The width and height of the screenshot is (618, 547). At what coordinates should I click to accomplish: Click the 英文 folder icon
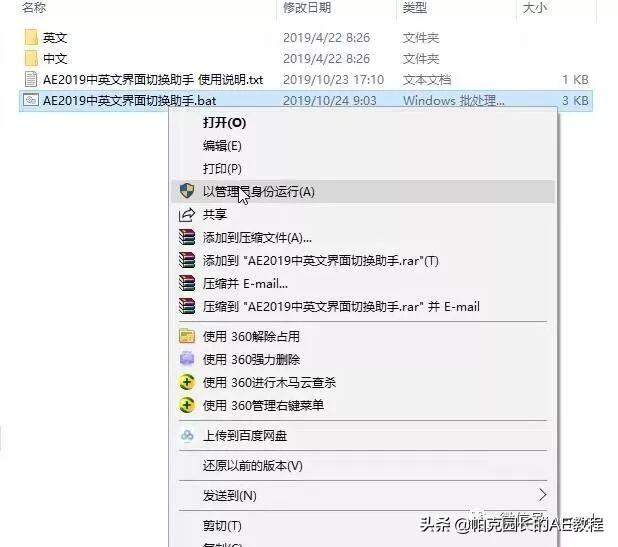point(31,38)
